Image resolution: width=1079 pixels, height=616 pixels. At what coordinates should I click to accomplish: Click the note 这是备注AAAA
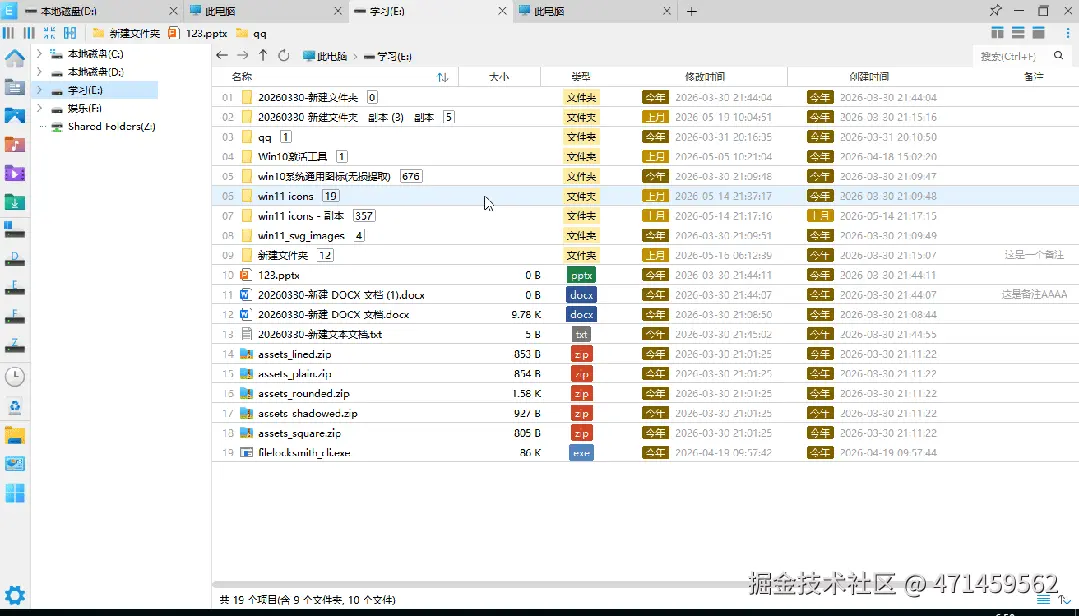(1034, 295)
